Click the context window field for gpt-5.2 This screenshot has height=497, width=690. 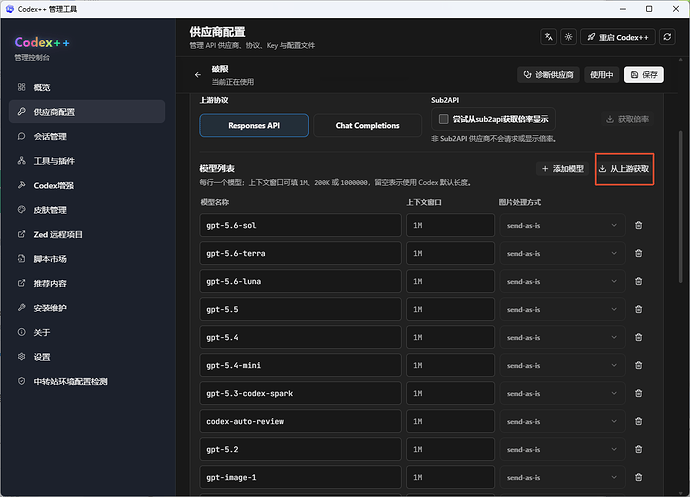[451, 449]
